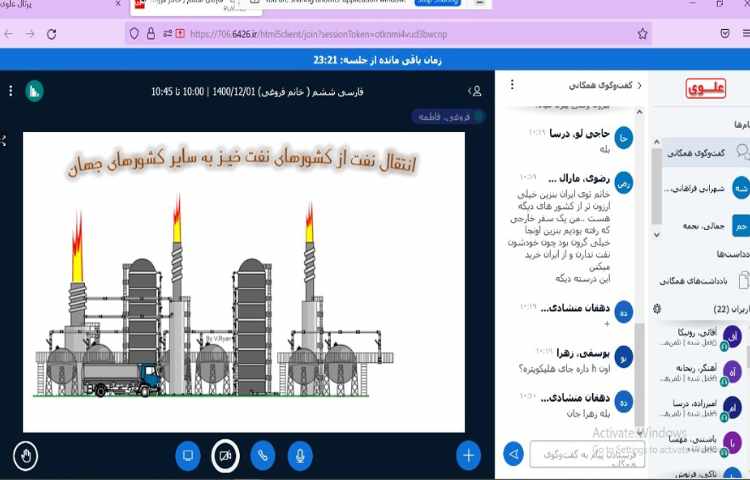Open browser hamburger menu
750x480 pixels.
pos(746,33)
